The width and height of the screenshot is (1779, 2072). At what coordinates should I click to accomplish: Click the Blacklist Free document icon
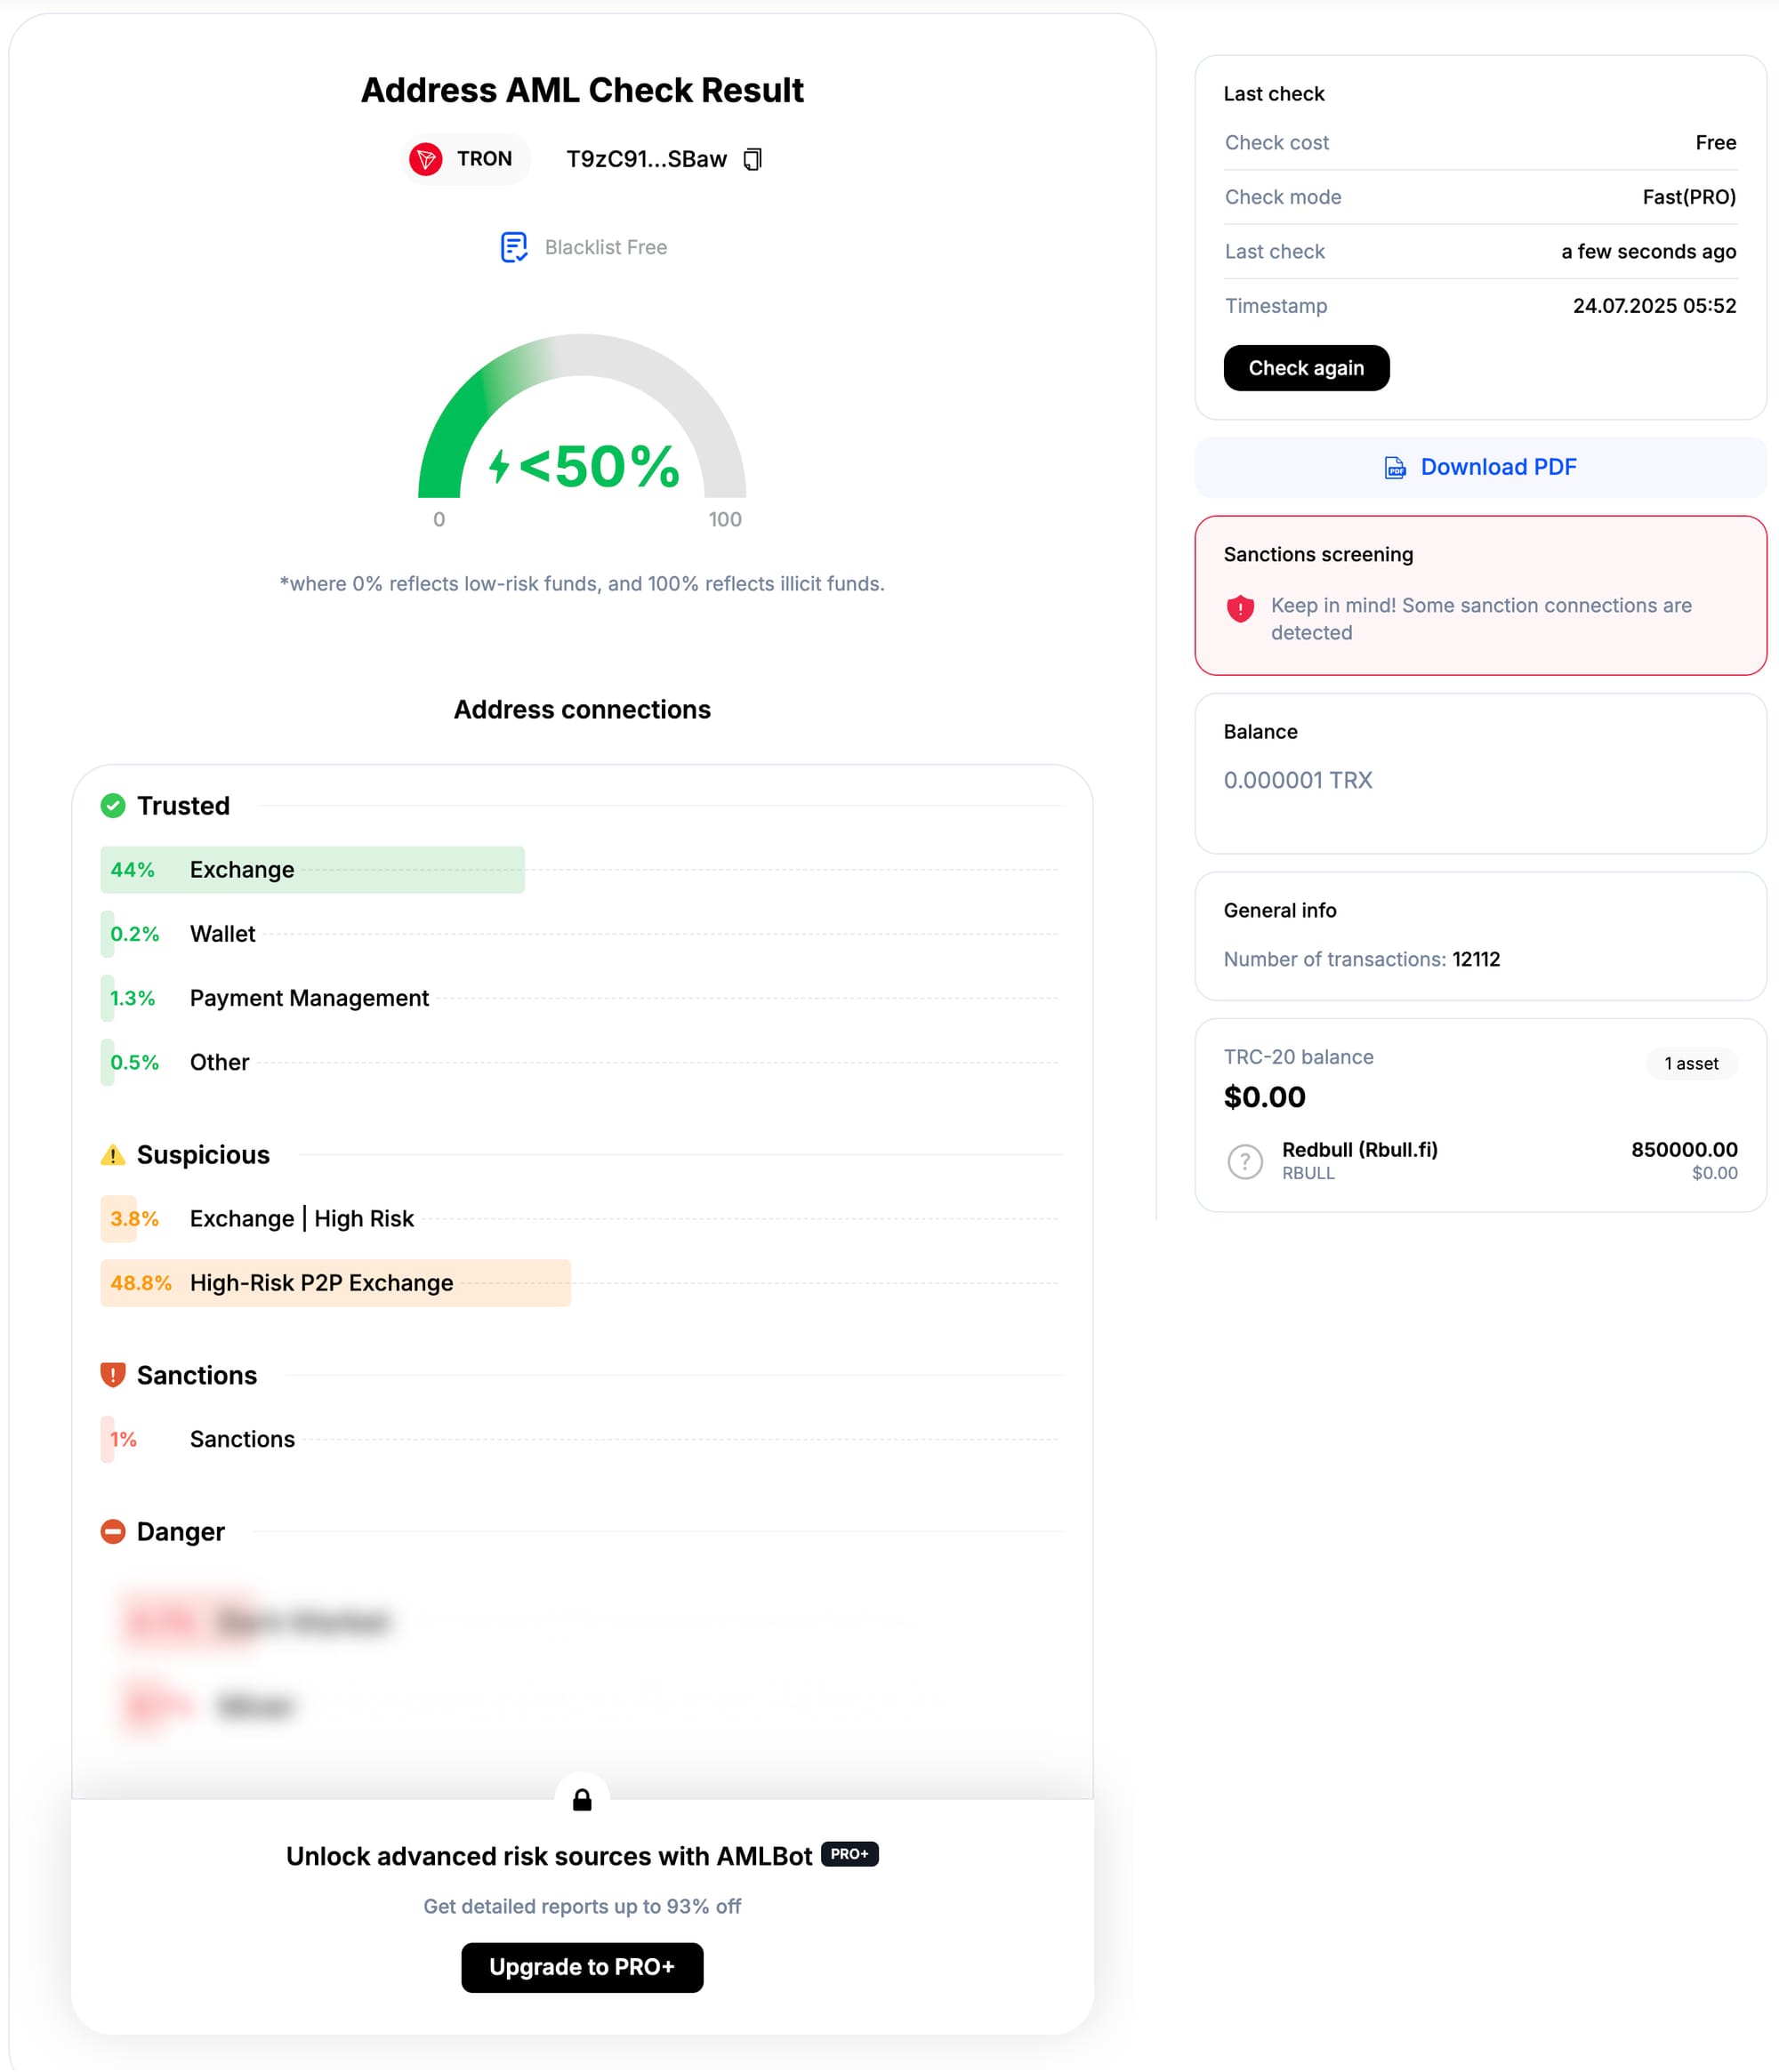click(513, 247)
